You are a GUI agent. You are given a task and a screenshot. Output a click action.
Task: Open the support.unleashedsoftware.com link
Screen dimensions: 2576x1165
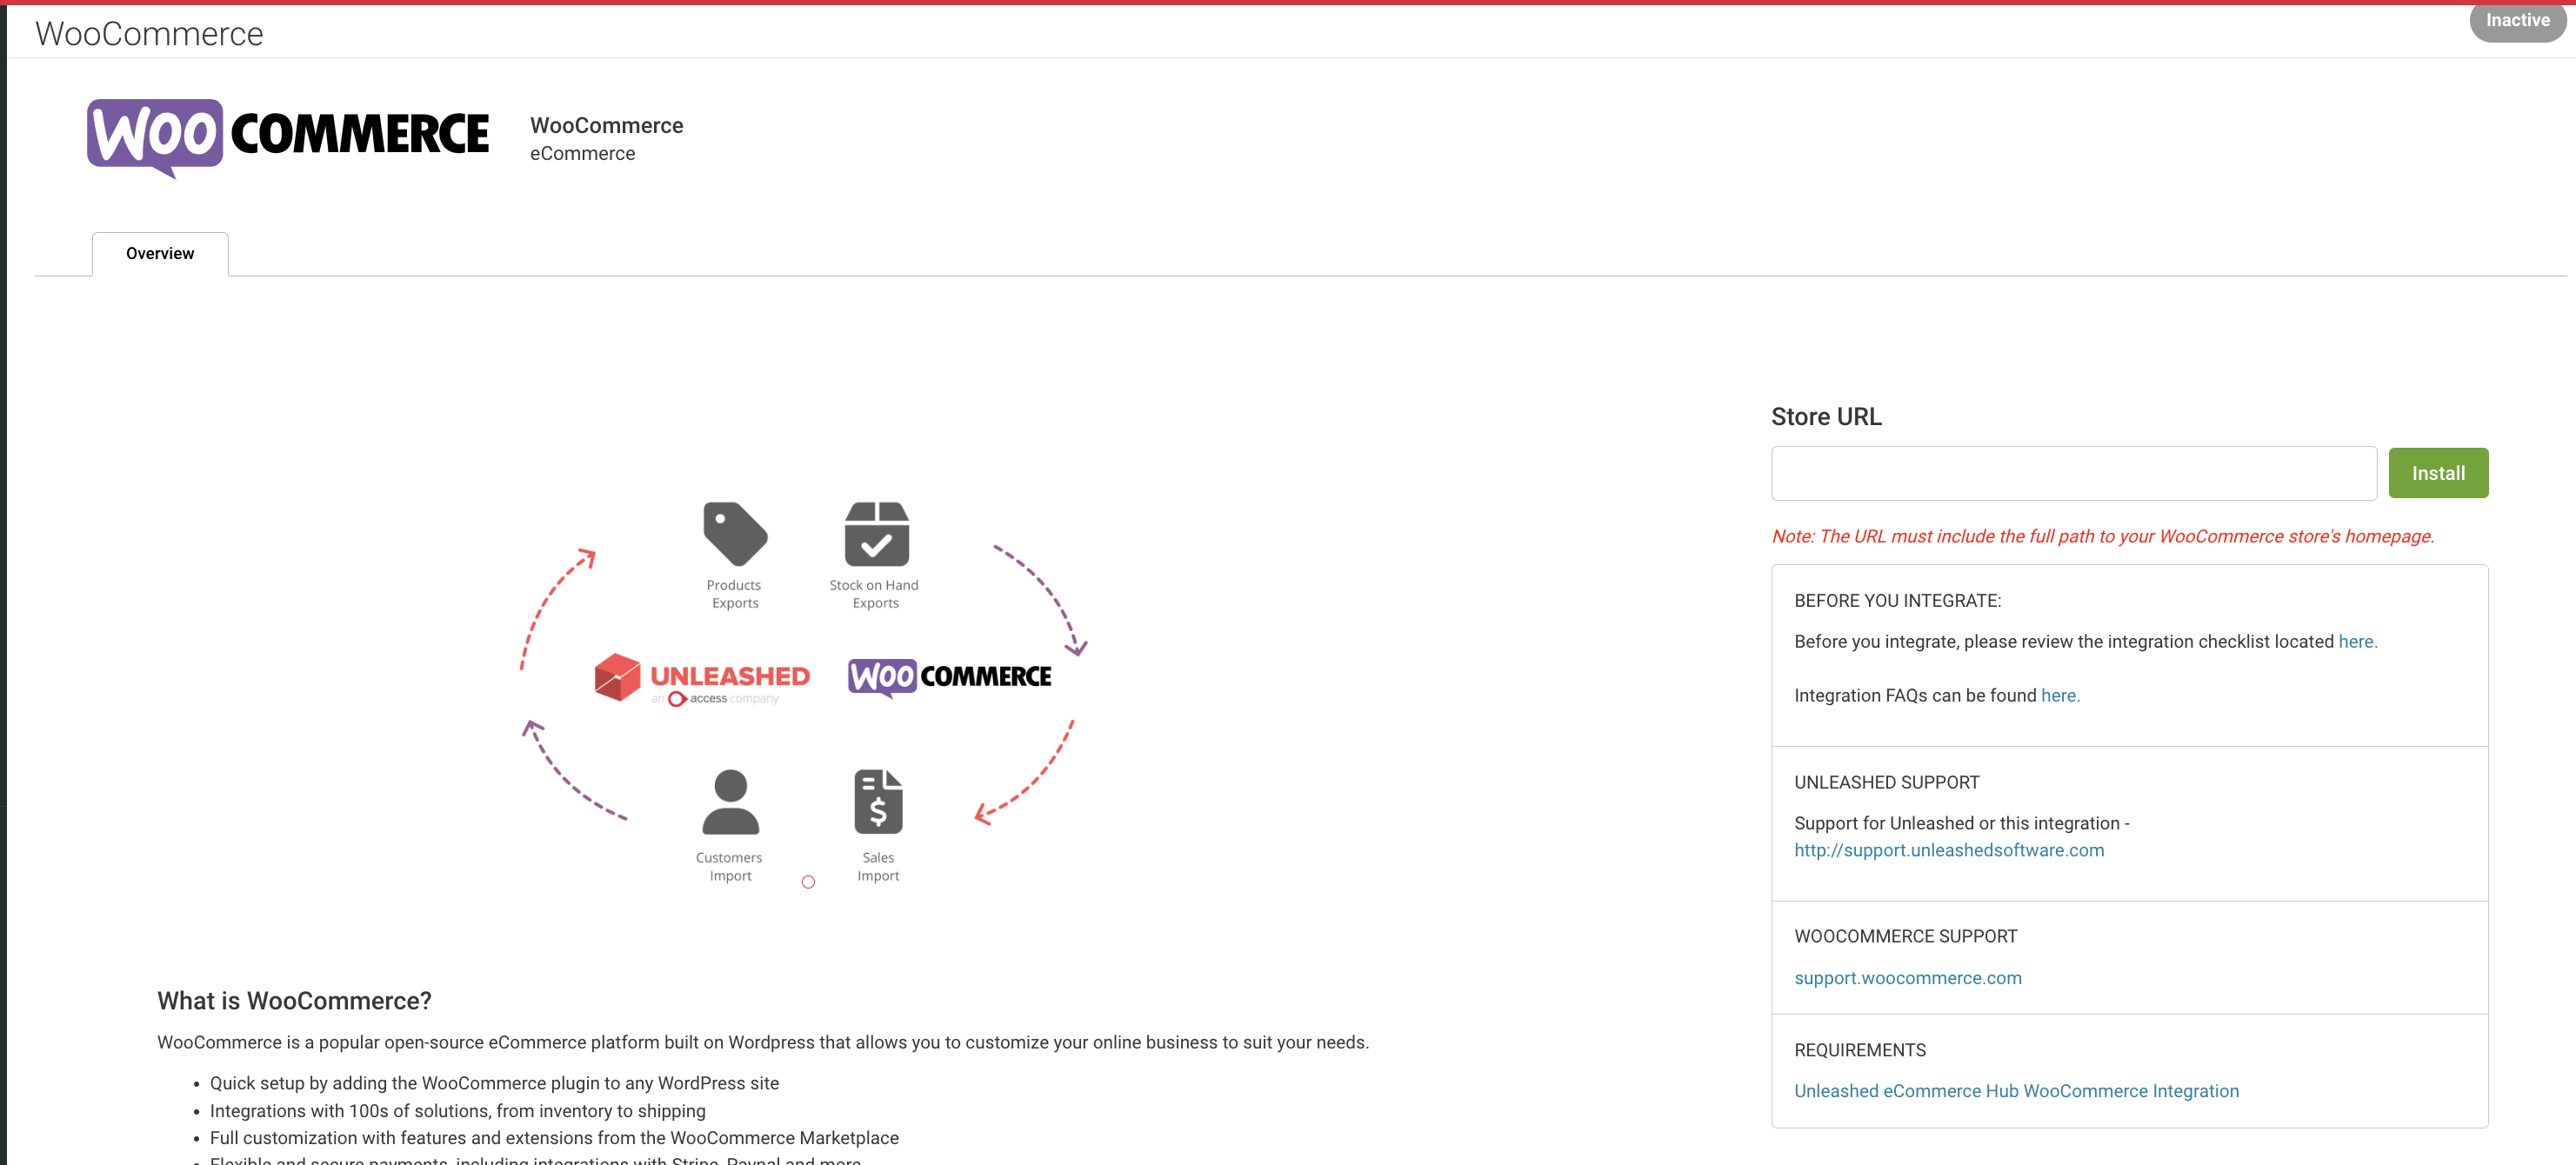tap(1949, 850)
